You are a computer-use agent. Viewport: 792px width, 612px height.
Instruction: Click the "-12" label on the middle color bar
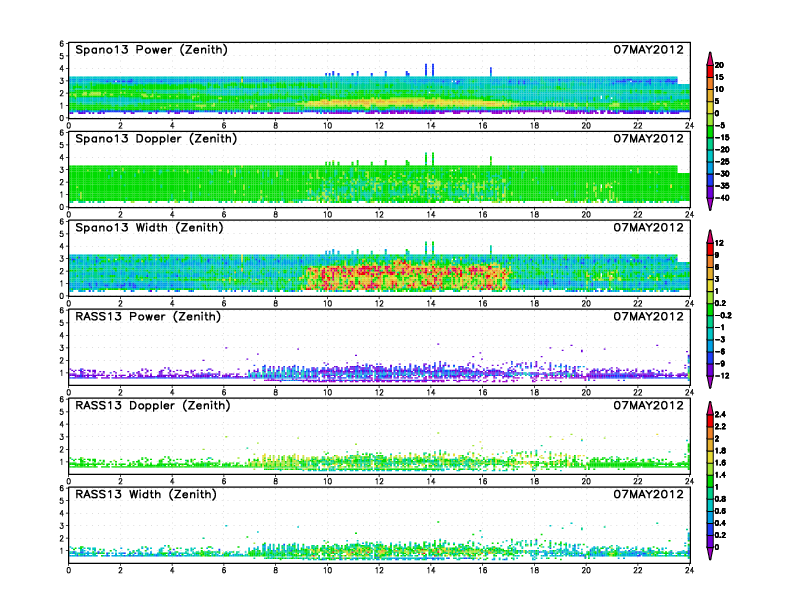(x=722, y=376)
